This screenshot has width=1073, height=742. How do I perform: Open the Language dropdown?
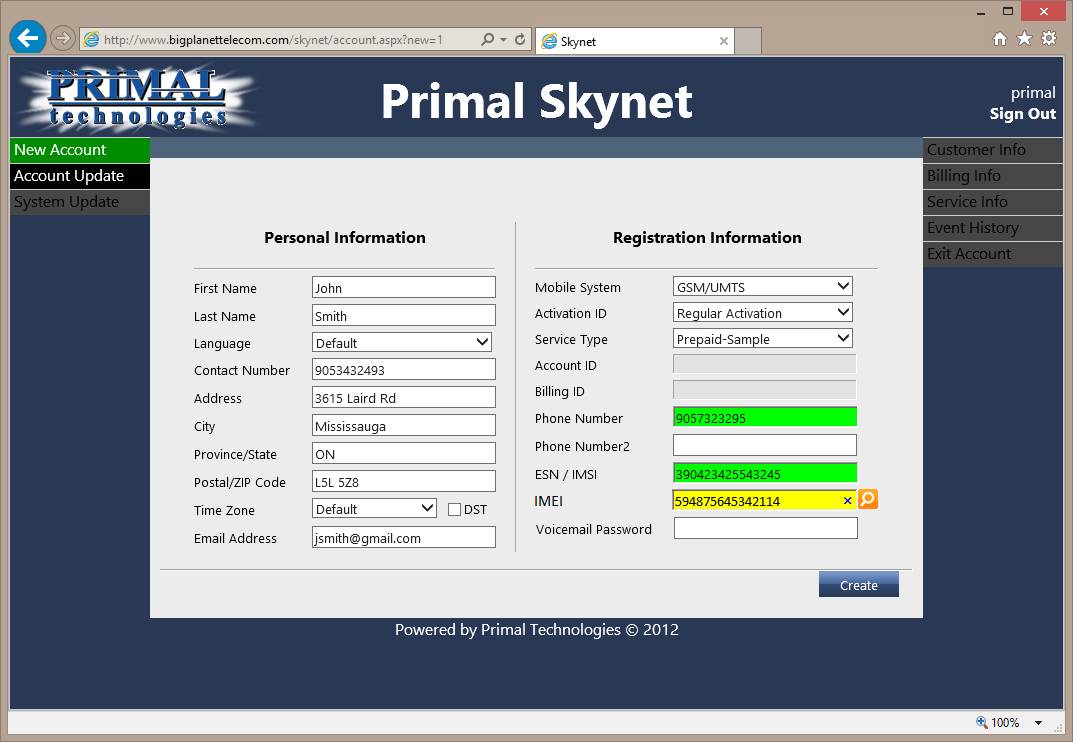click(x=402, y=342)
